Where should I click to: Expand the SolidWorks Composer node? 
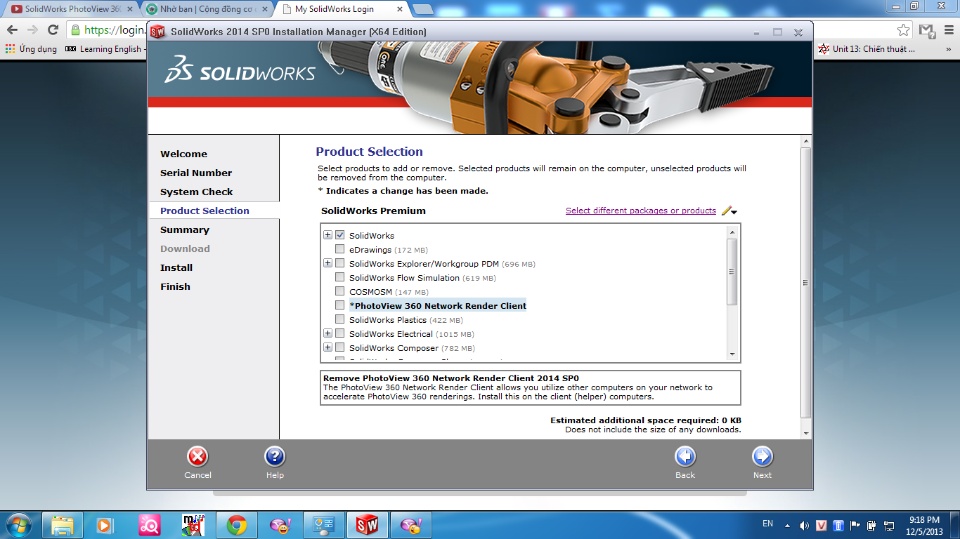[x=328, y=347]
